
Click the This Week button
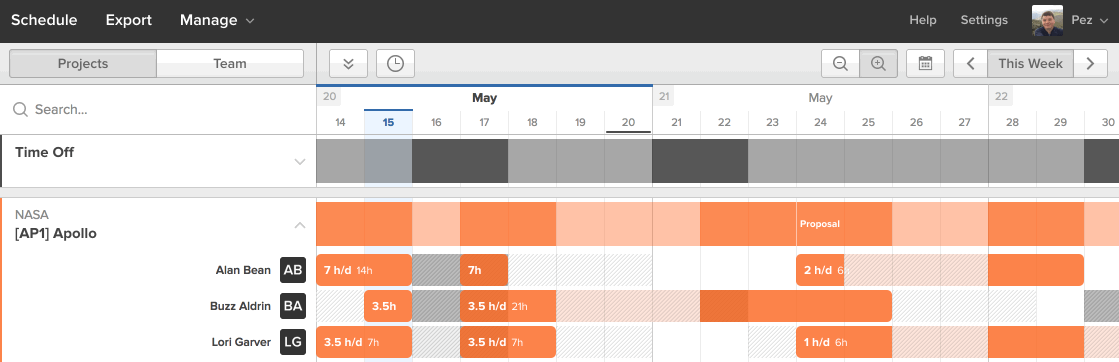tap(1031, 64)
